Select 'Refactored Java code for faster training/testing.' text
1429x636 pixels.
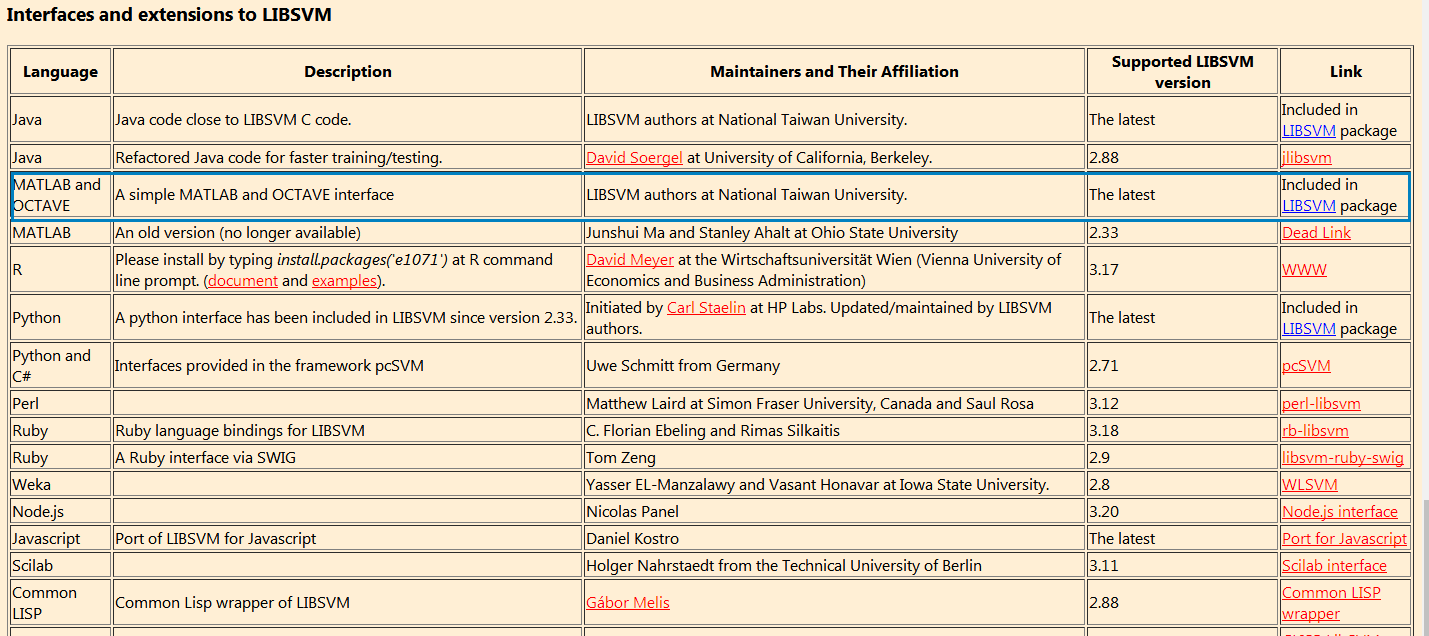click(x=278, y=157)
